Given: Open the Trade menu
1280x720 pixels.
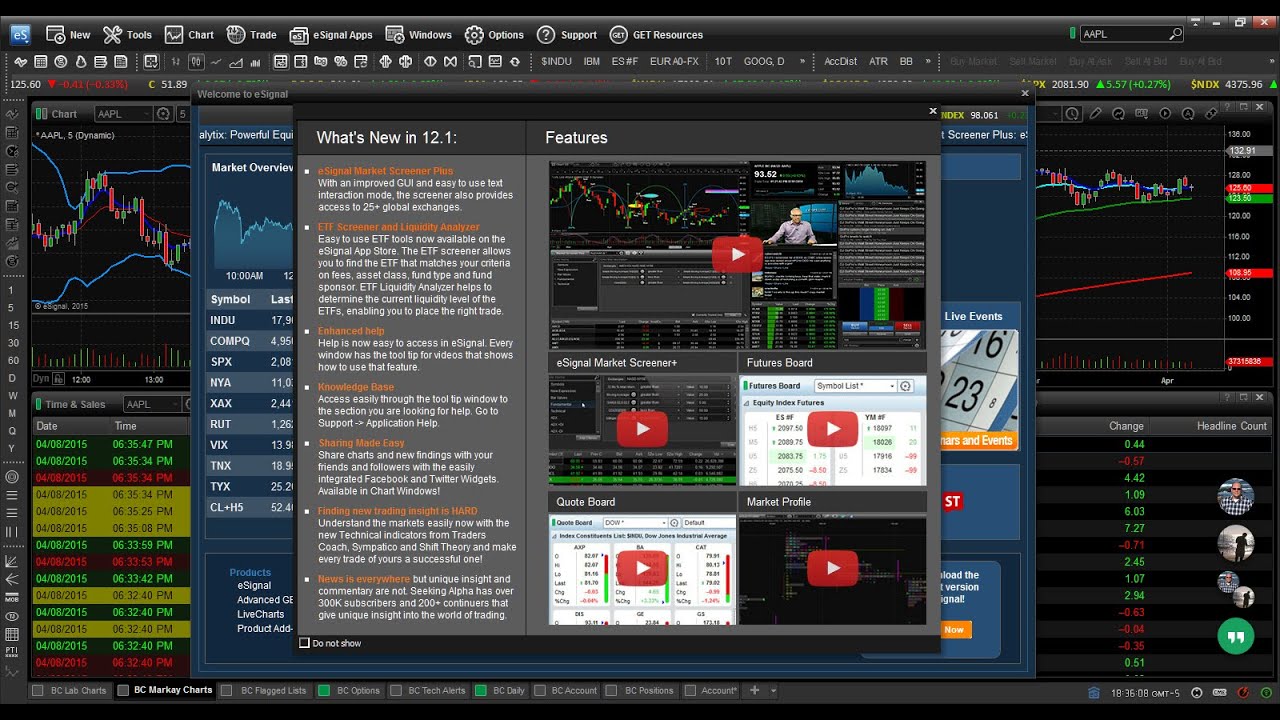Looking at the screenshot, I should (x=251, y=35).
